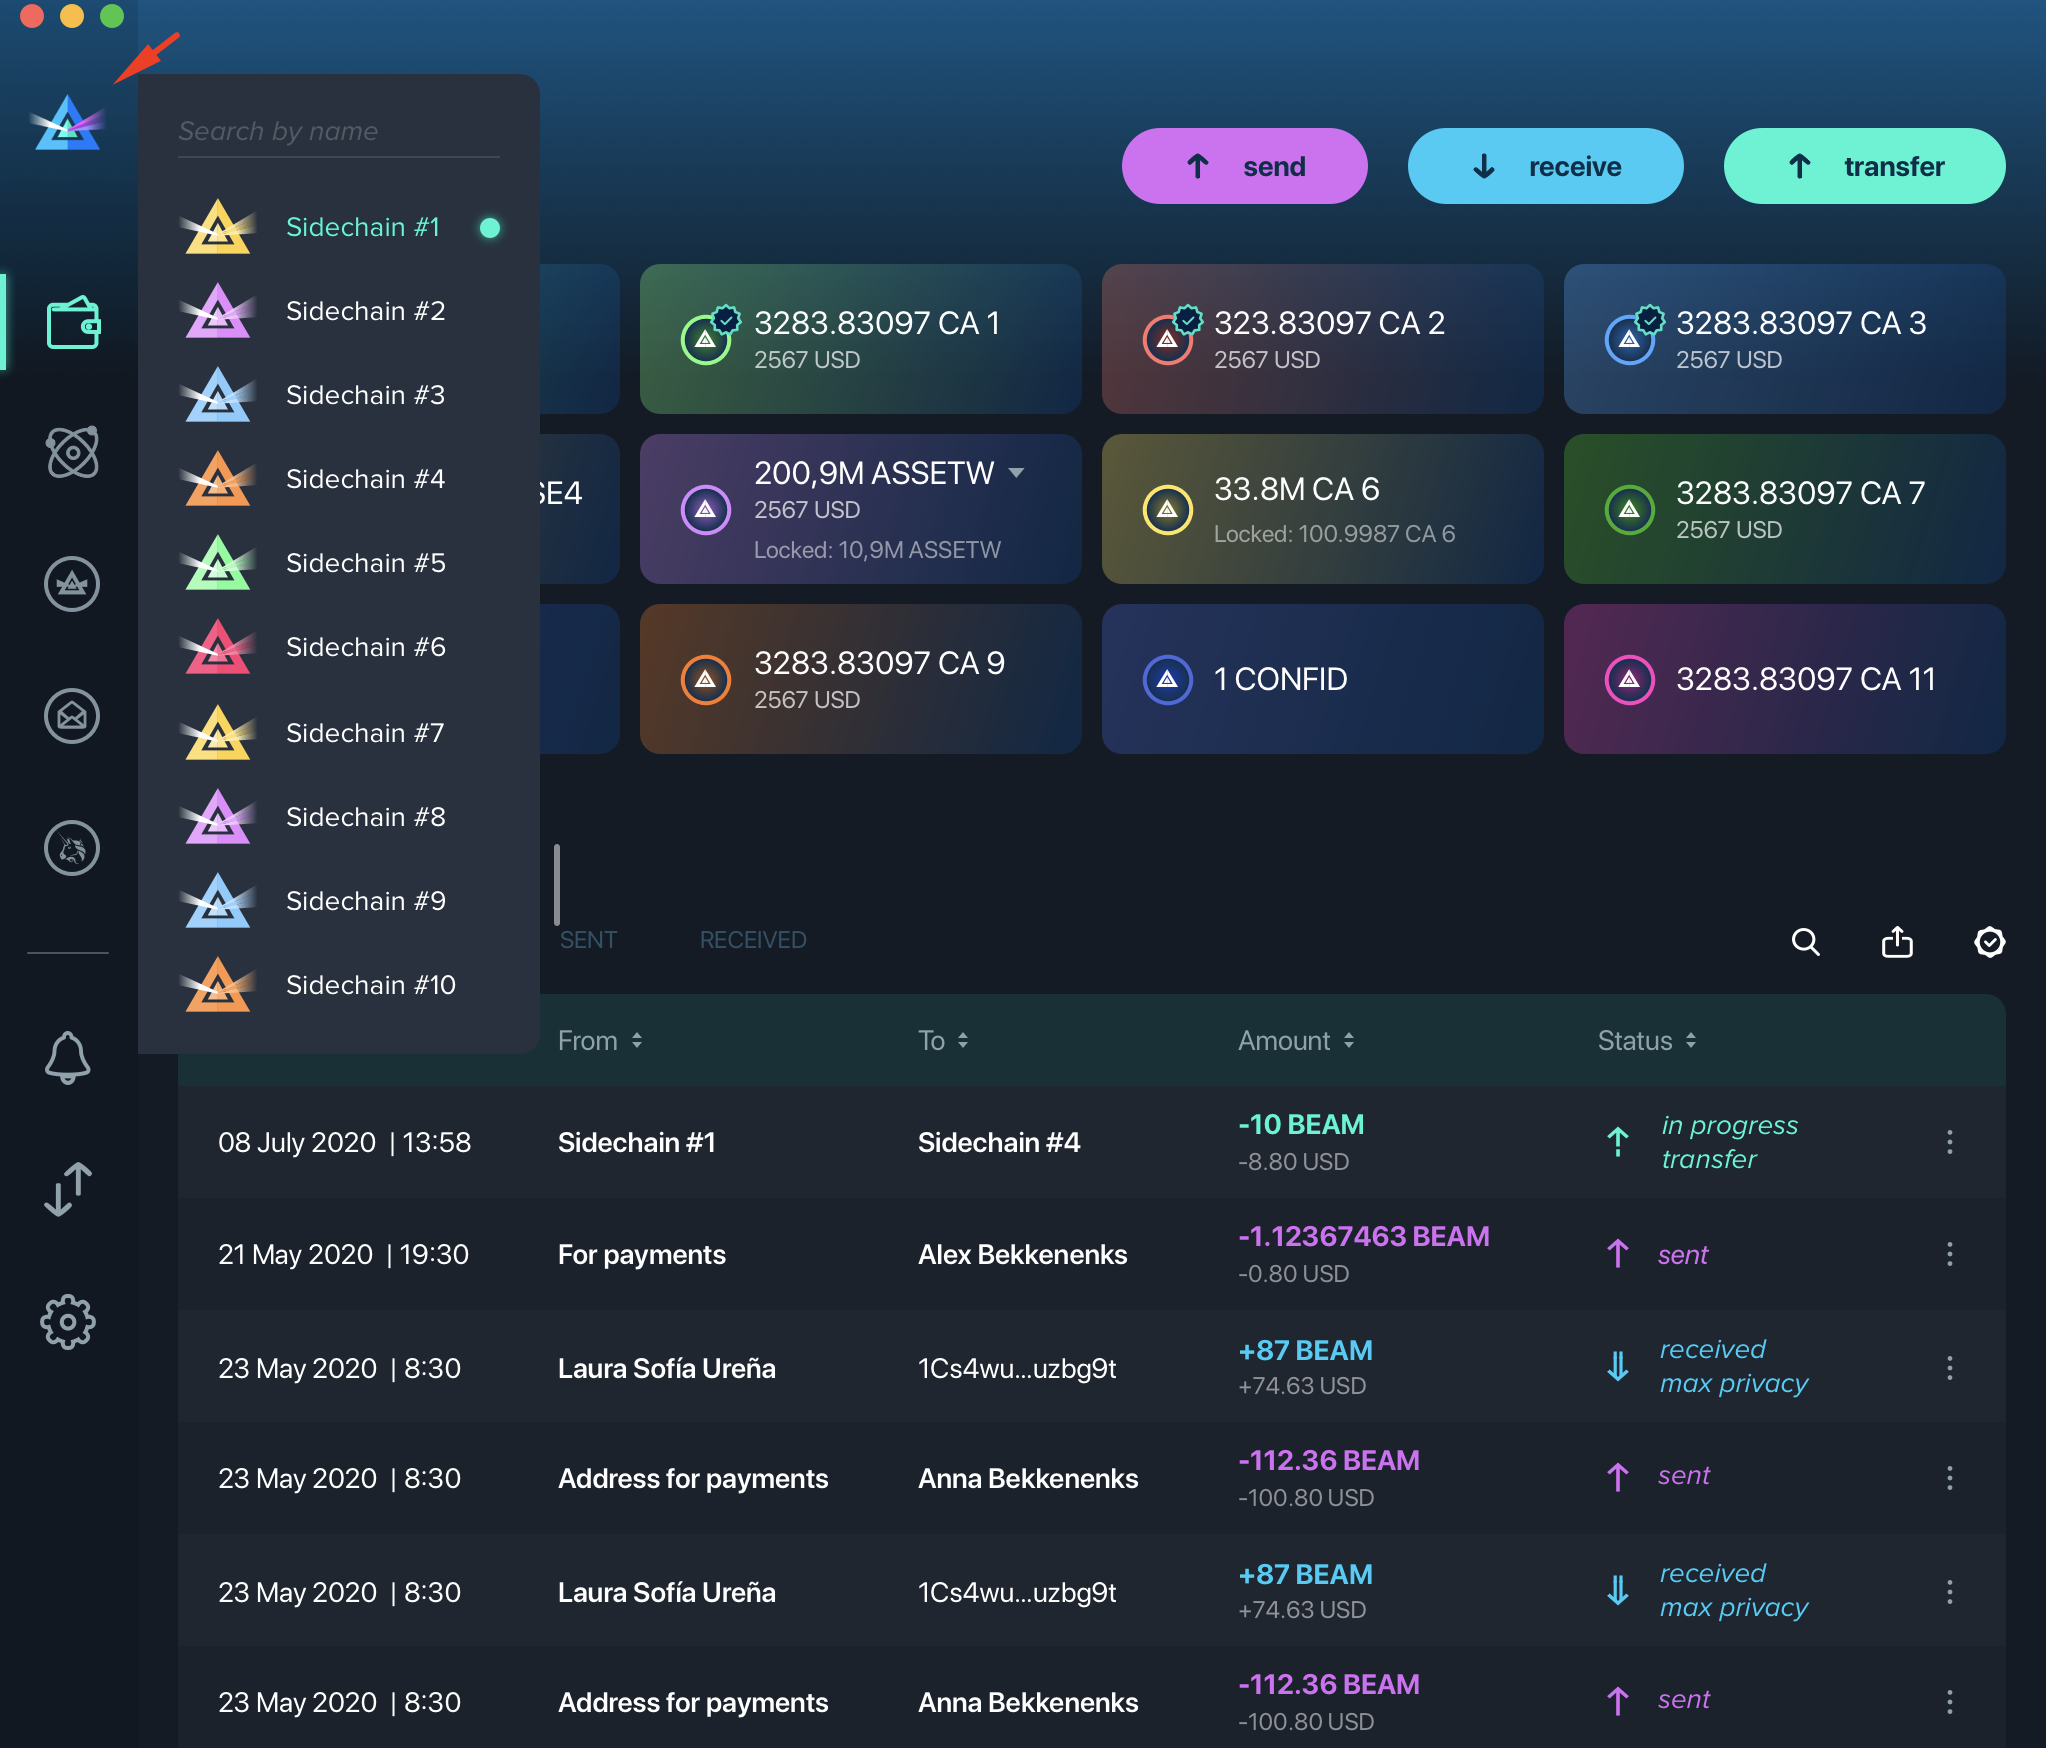Click the envelope messages sidebar icon
Screen dimensions: 2046x1748
tap(72, 716)
